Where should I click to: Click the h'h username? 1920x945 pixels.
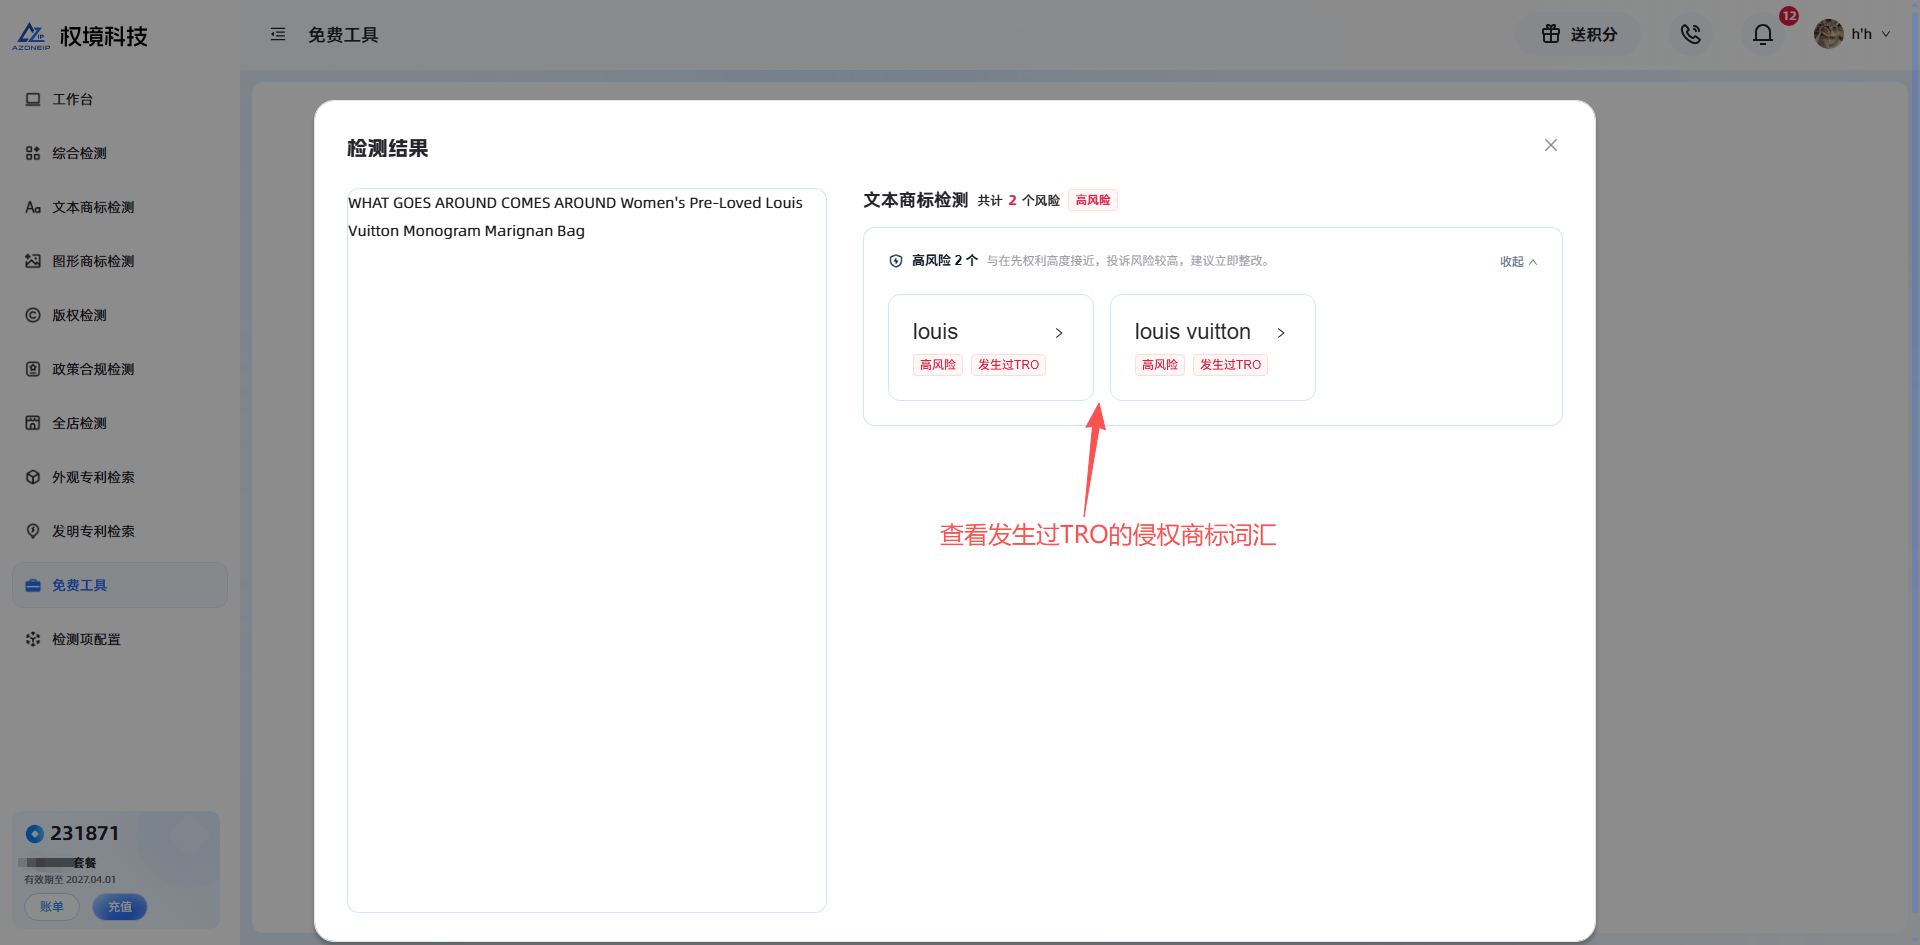[1861, 34]
